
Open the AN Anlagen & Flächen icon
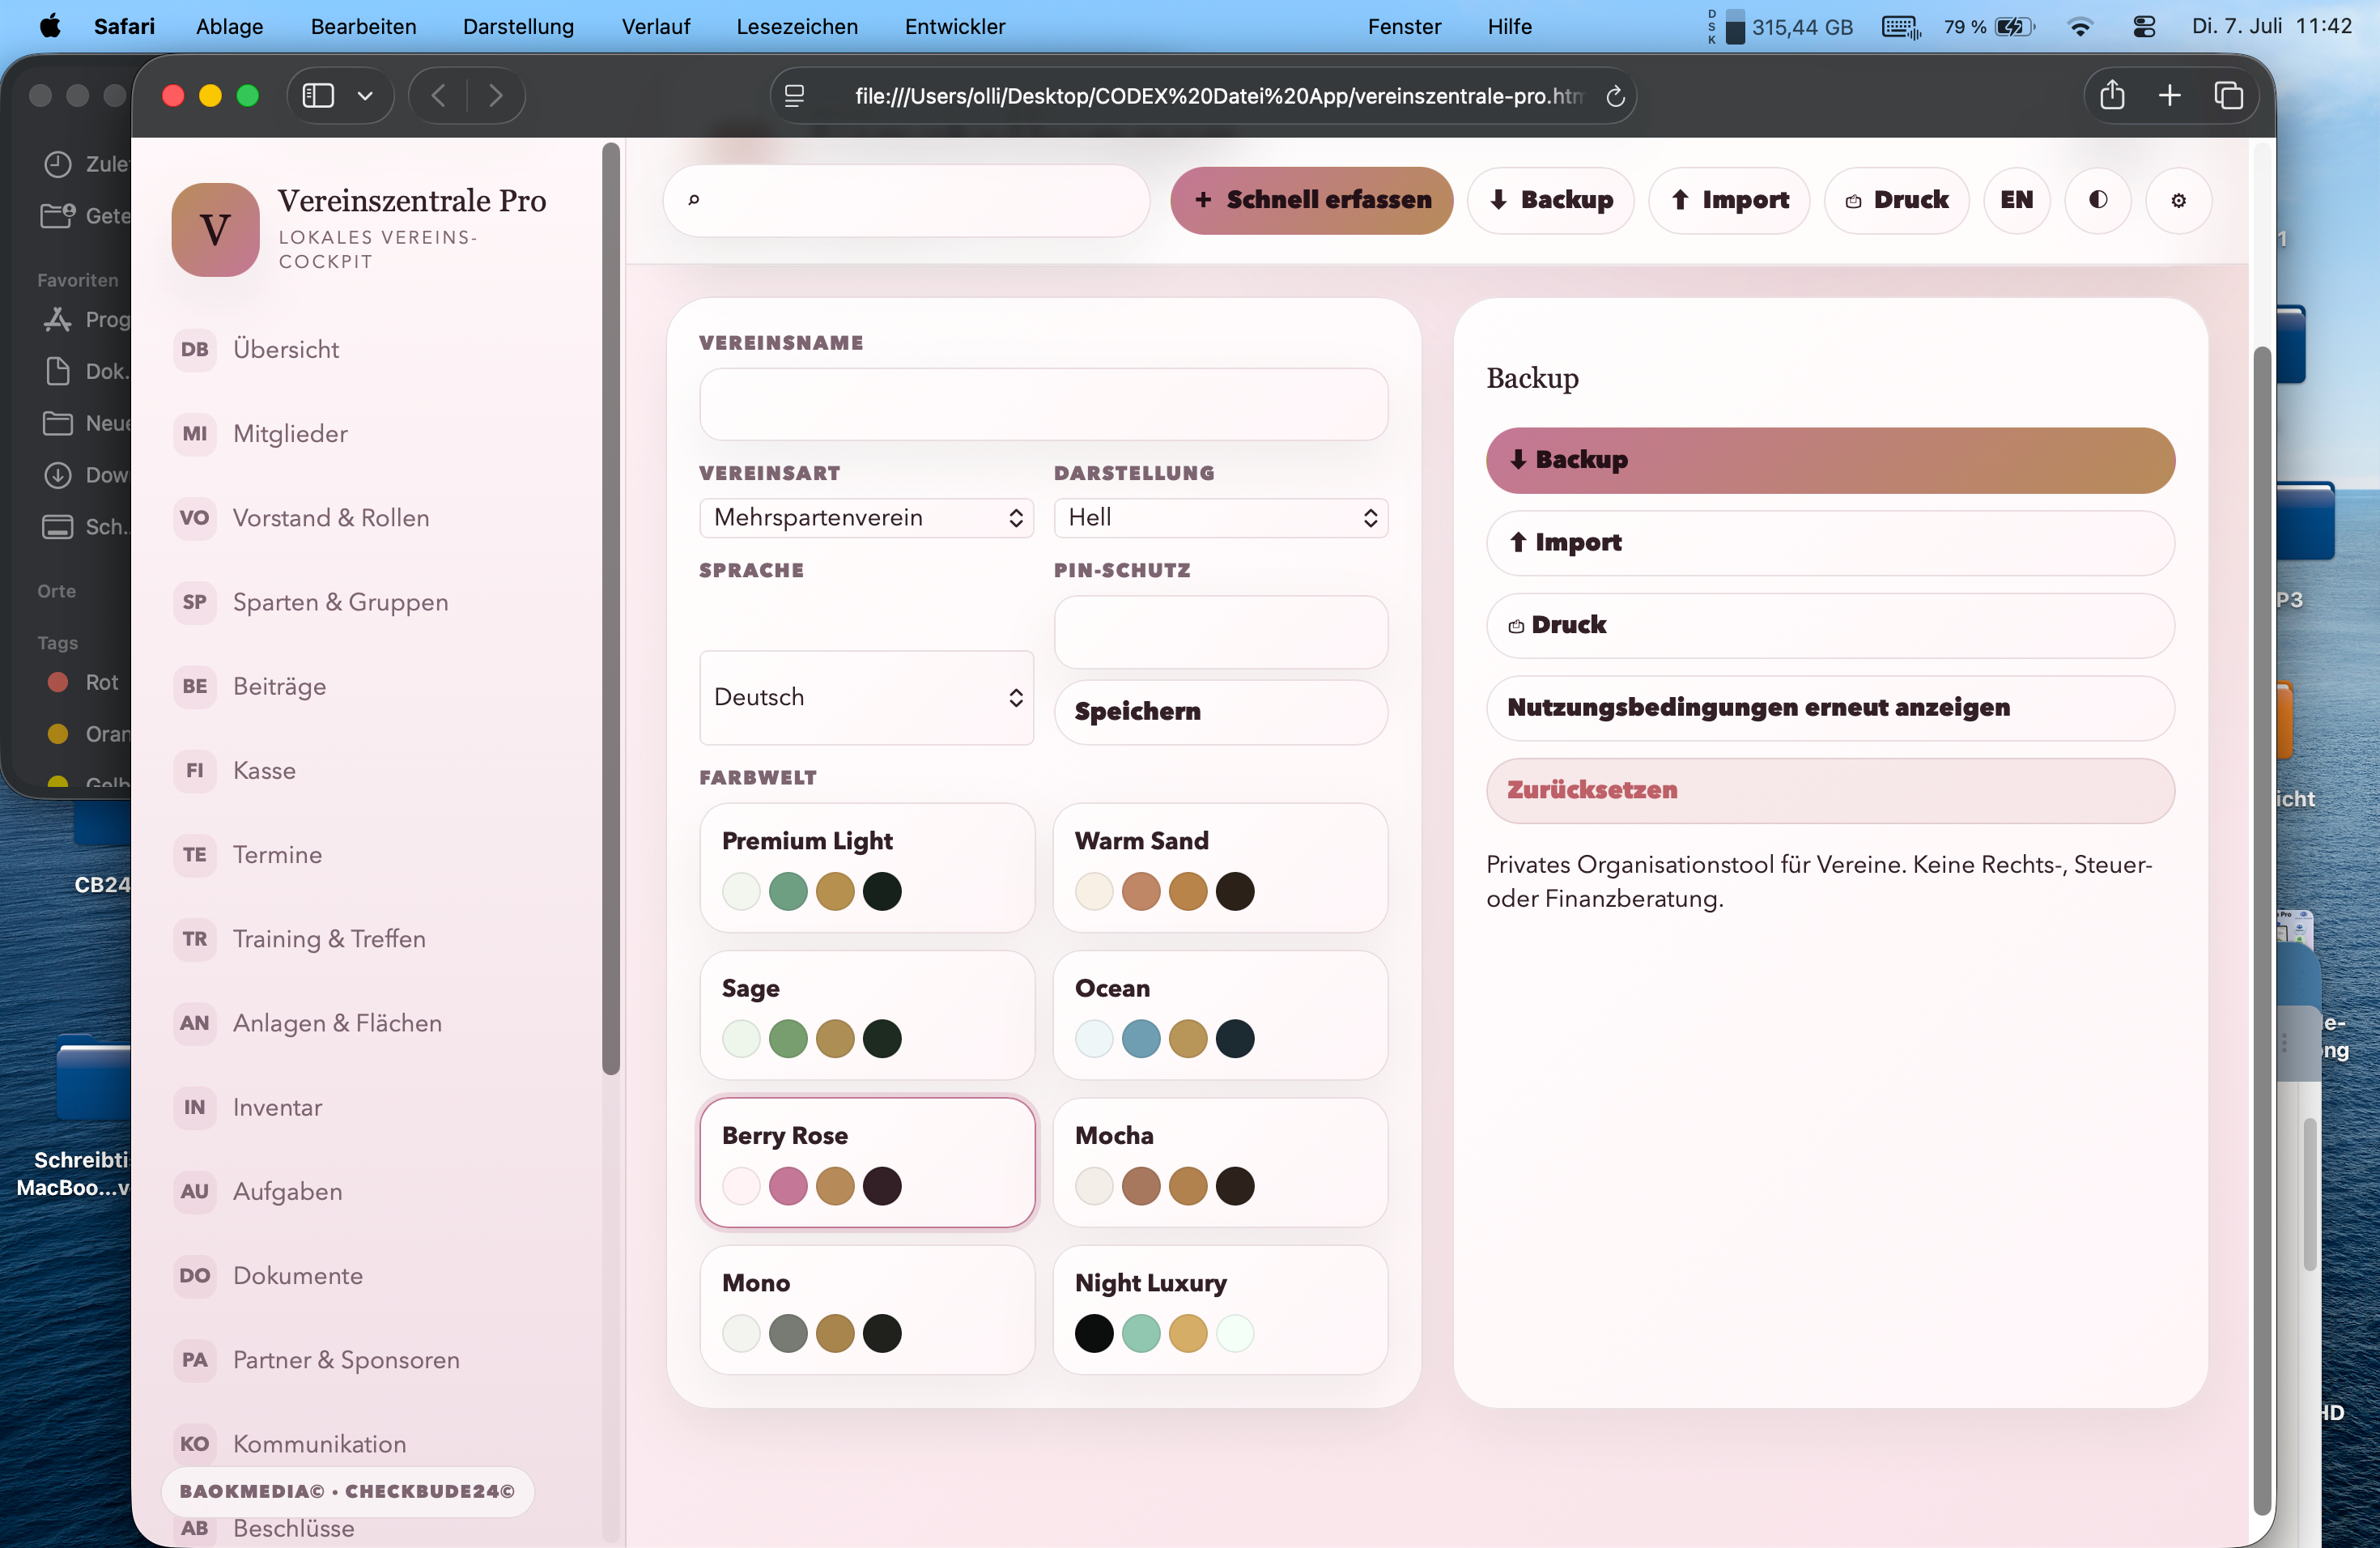point(195,1023)
